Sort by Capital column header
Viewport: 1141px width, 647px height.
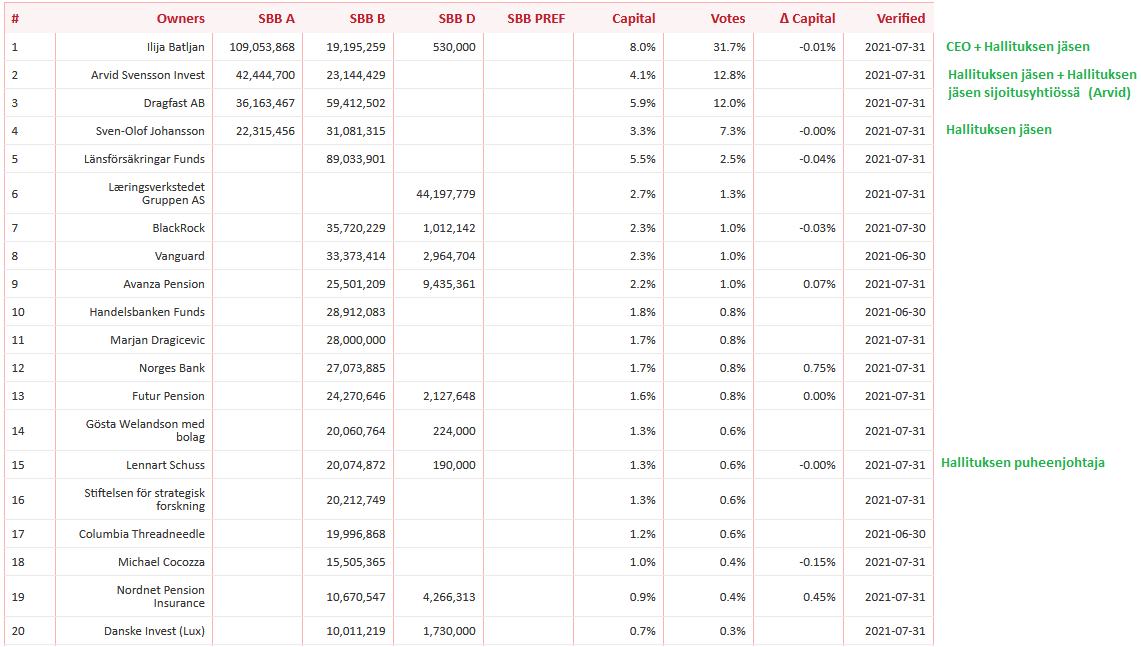[634, 18]
